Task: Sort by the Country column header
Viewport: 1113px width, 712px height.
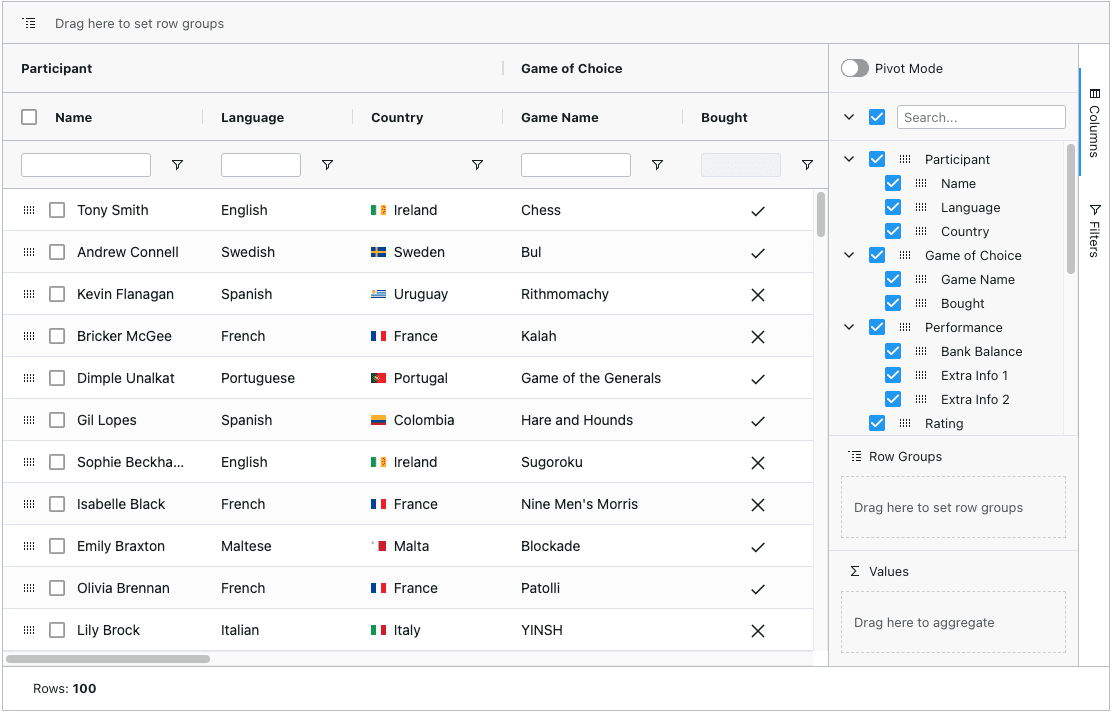Action: [397, 117]
